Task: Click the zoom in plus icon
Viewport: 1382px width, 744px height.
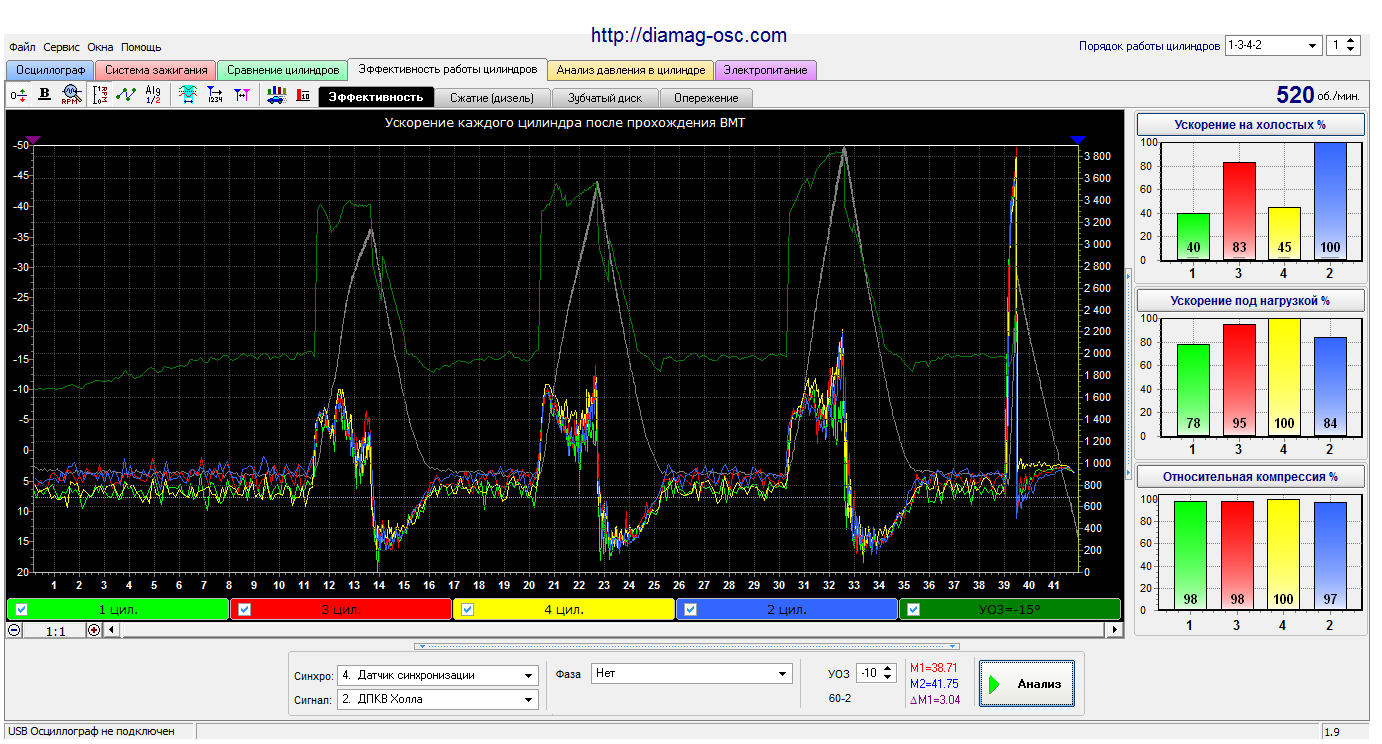Action: (94, 630)
